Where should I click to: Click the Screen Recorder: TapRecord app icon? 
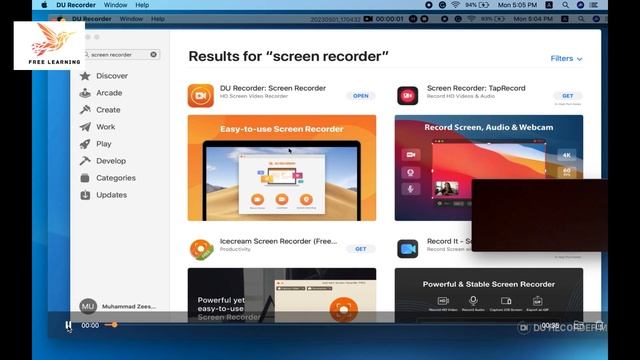[407, 96]
